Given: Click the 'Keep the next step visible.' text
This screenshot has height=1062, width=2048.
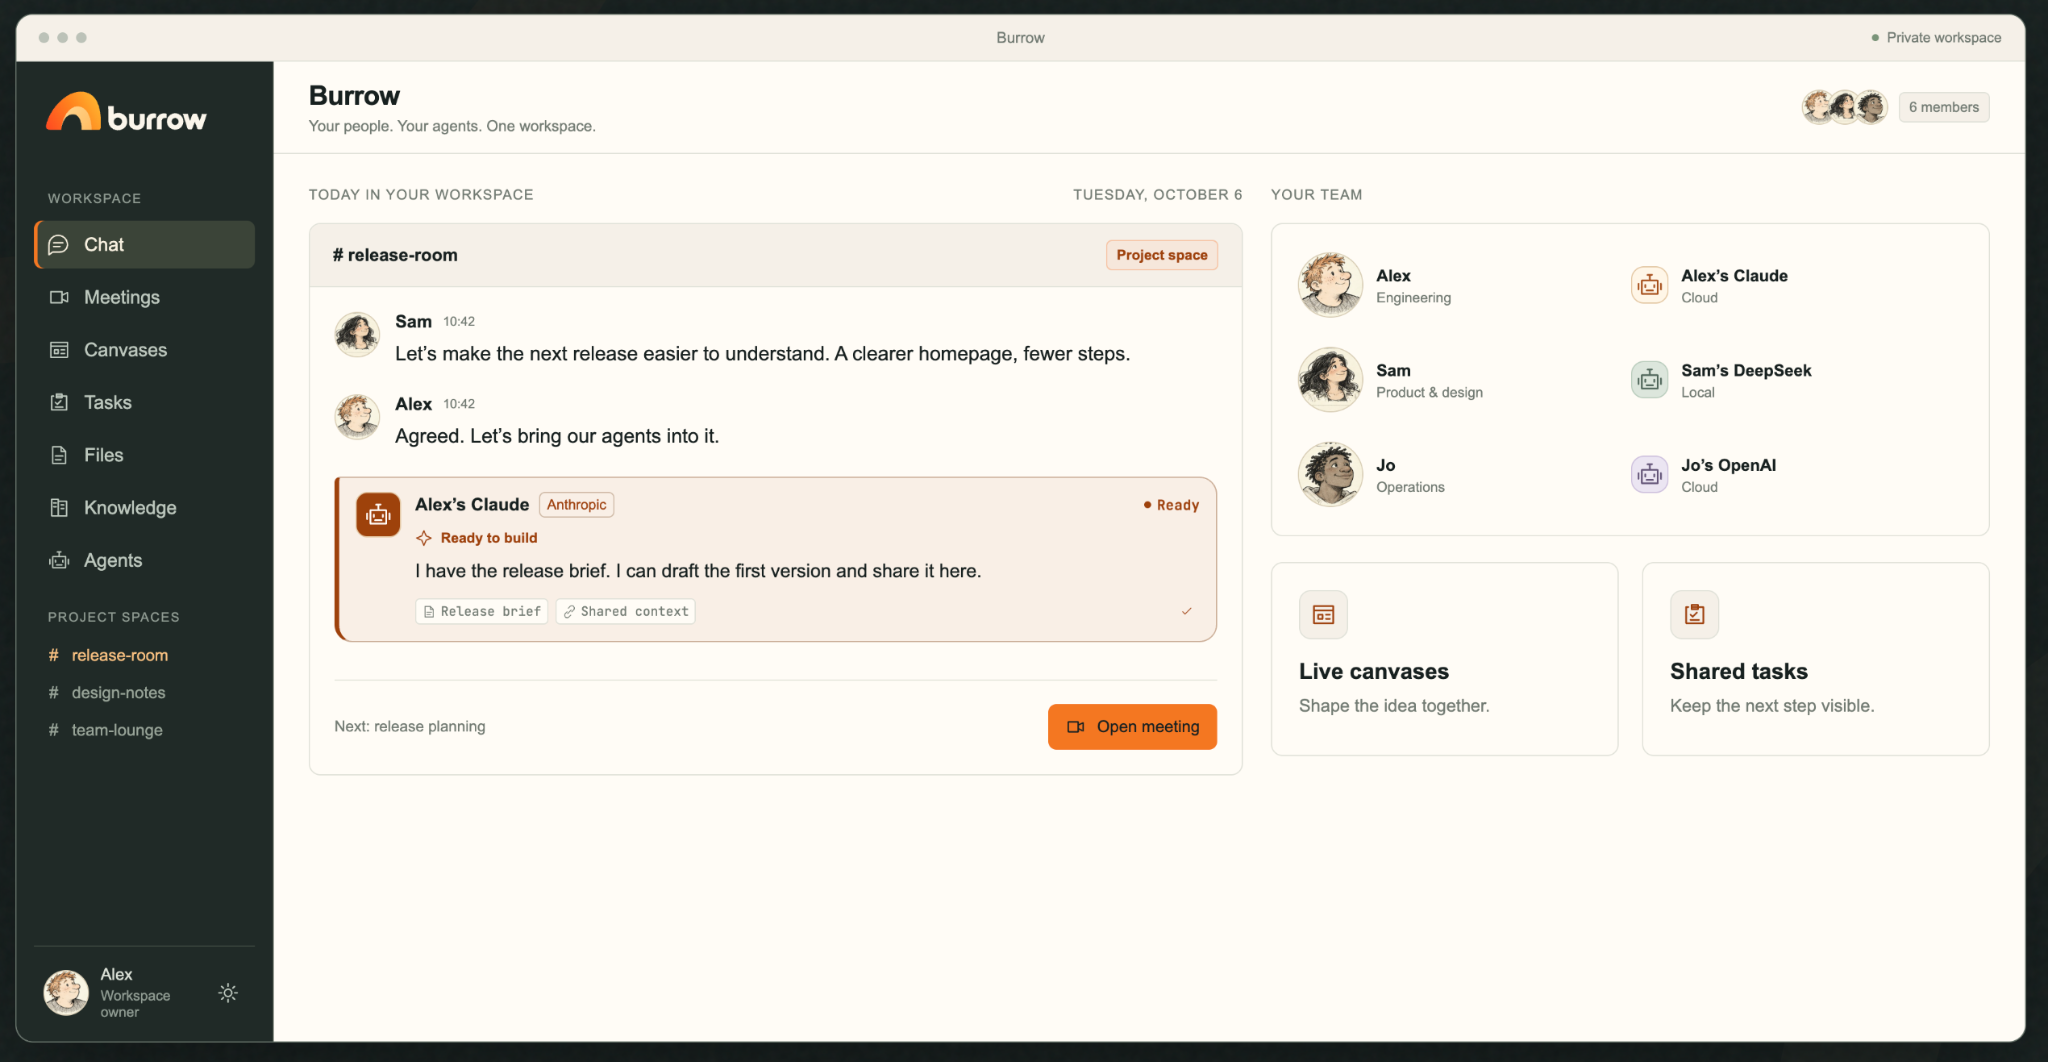Looking at the screenshot, I should click(1772, 706).
